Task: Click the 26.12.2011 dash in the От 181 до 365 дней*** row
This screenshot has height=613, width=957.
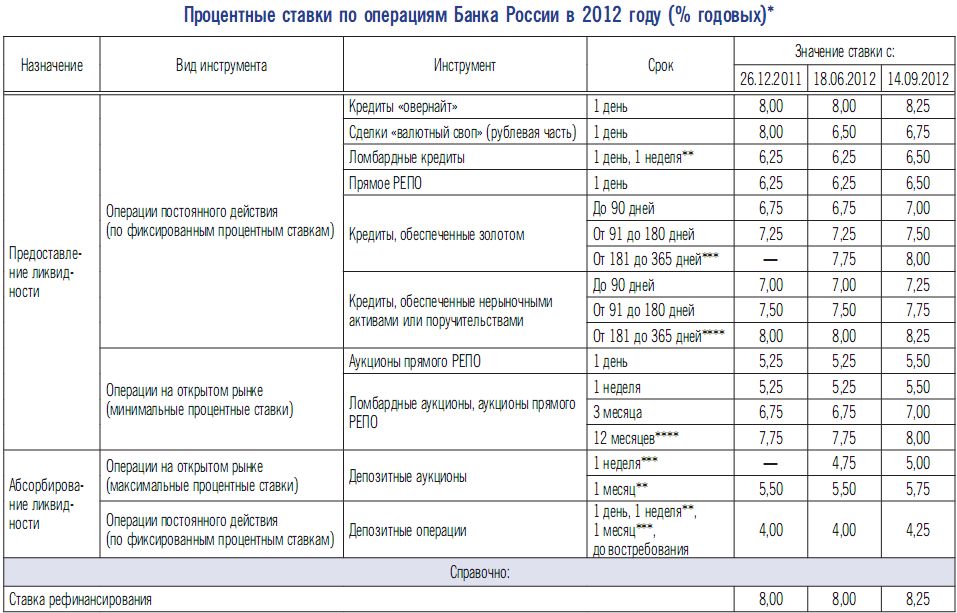Action: 770,259
